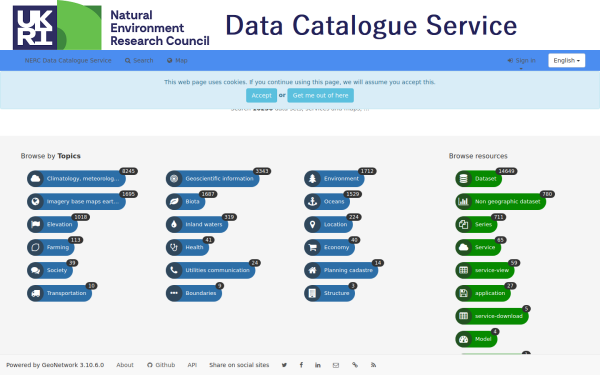The image size is (600, 375).
Task: Open the GeoNetwork 3.10.6.0 link
Action: click(73, 365)
